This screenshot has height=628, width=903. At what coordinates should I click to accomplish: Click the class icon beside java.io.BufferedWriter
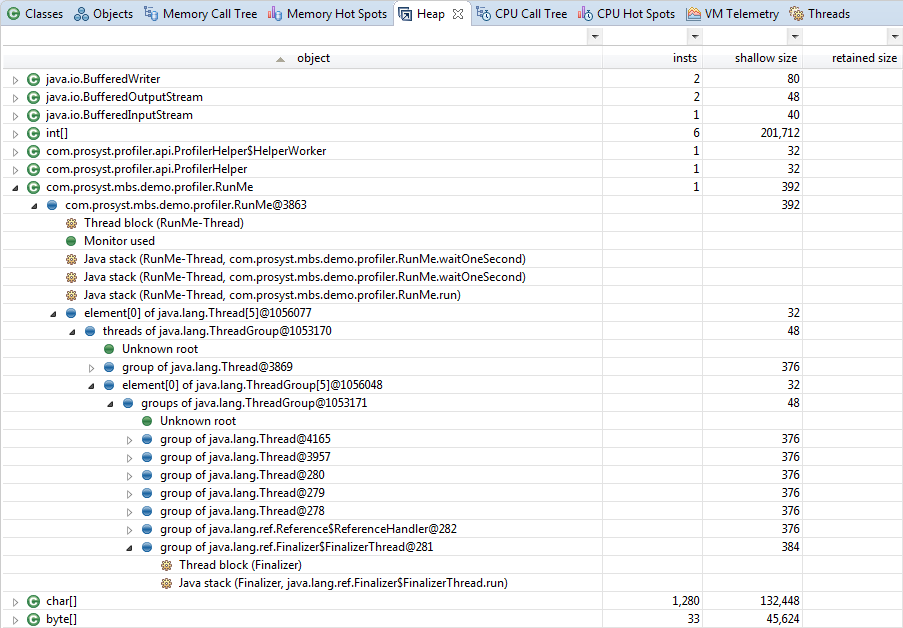[x=34, y=79]
